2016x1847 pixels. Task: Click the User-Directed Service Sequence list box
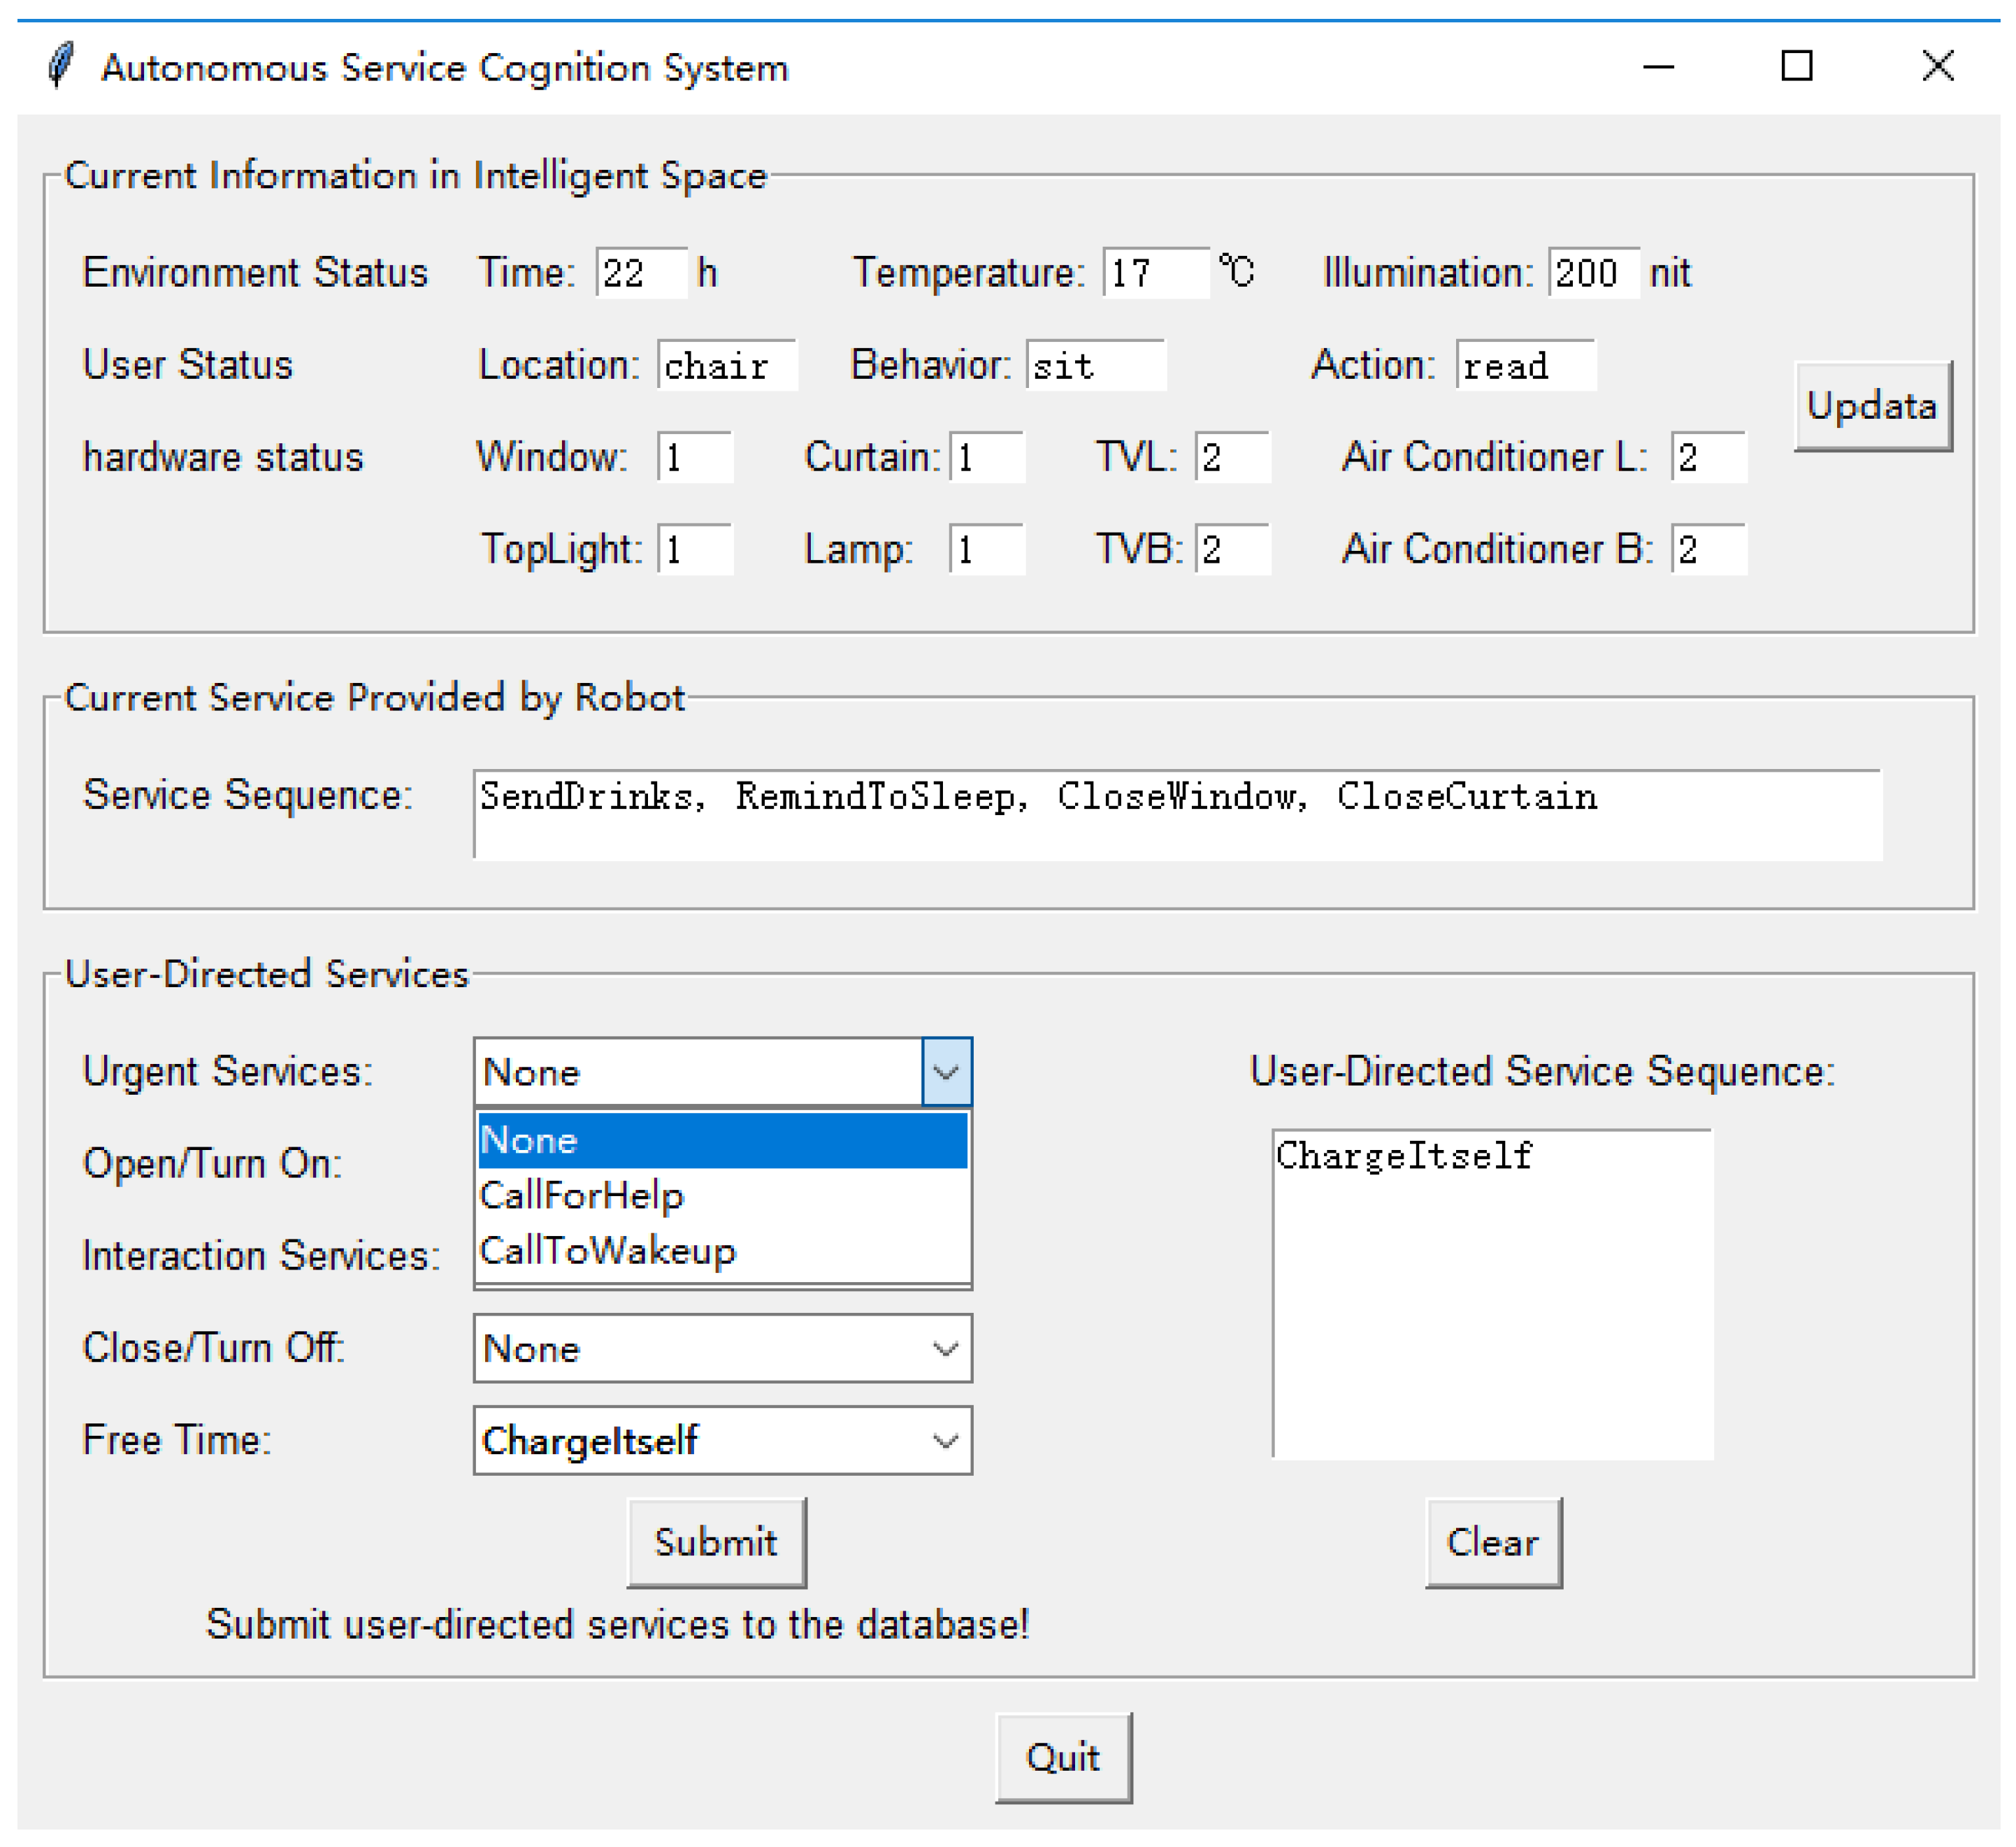pyautogui.click(x=1492, y=1295)
